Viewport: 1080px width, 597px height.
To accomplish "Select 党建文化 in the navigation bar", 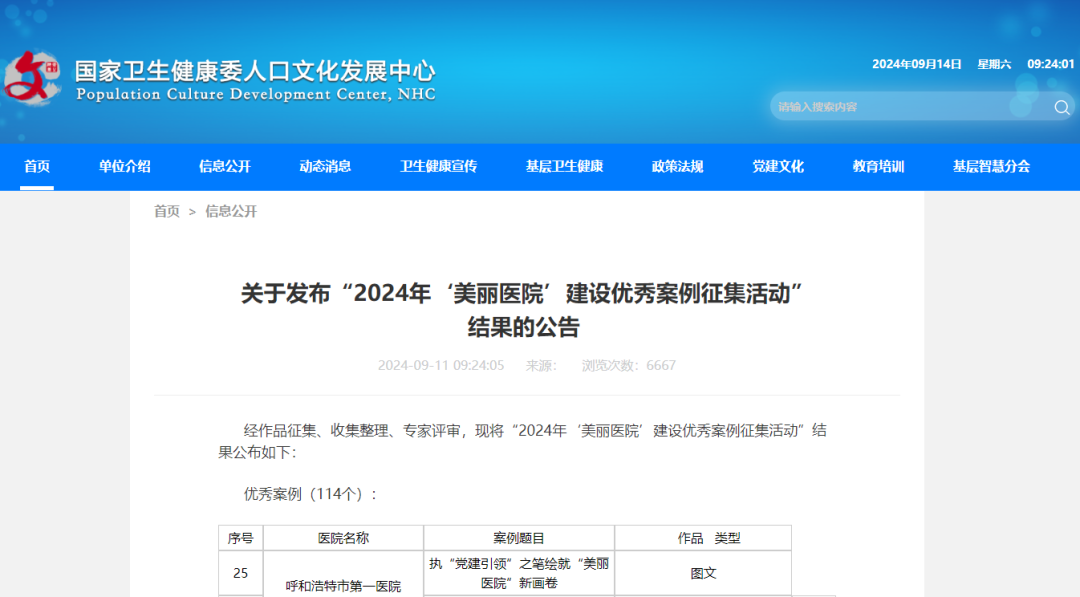I will [778, 167].
